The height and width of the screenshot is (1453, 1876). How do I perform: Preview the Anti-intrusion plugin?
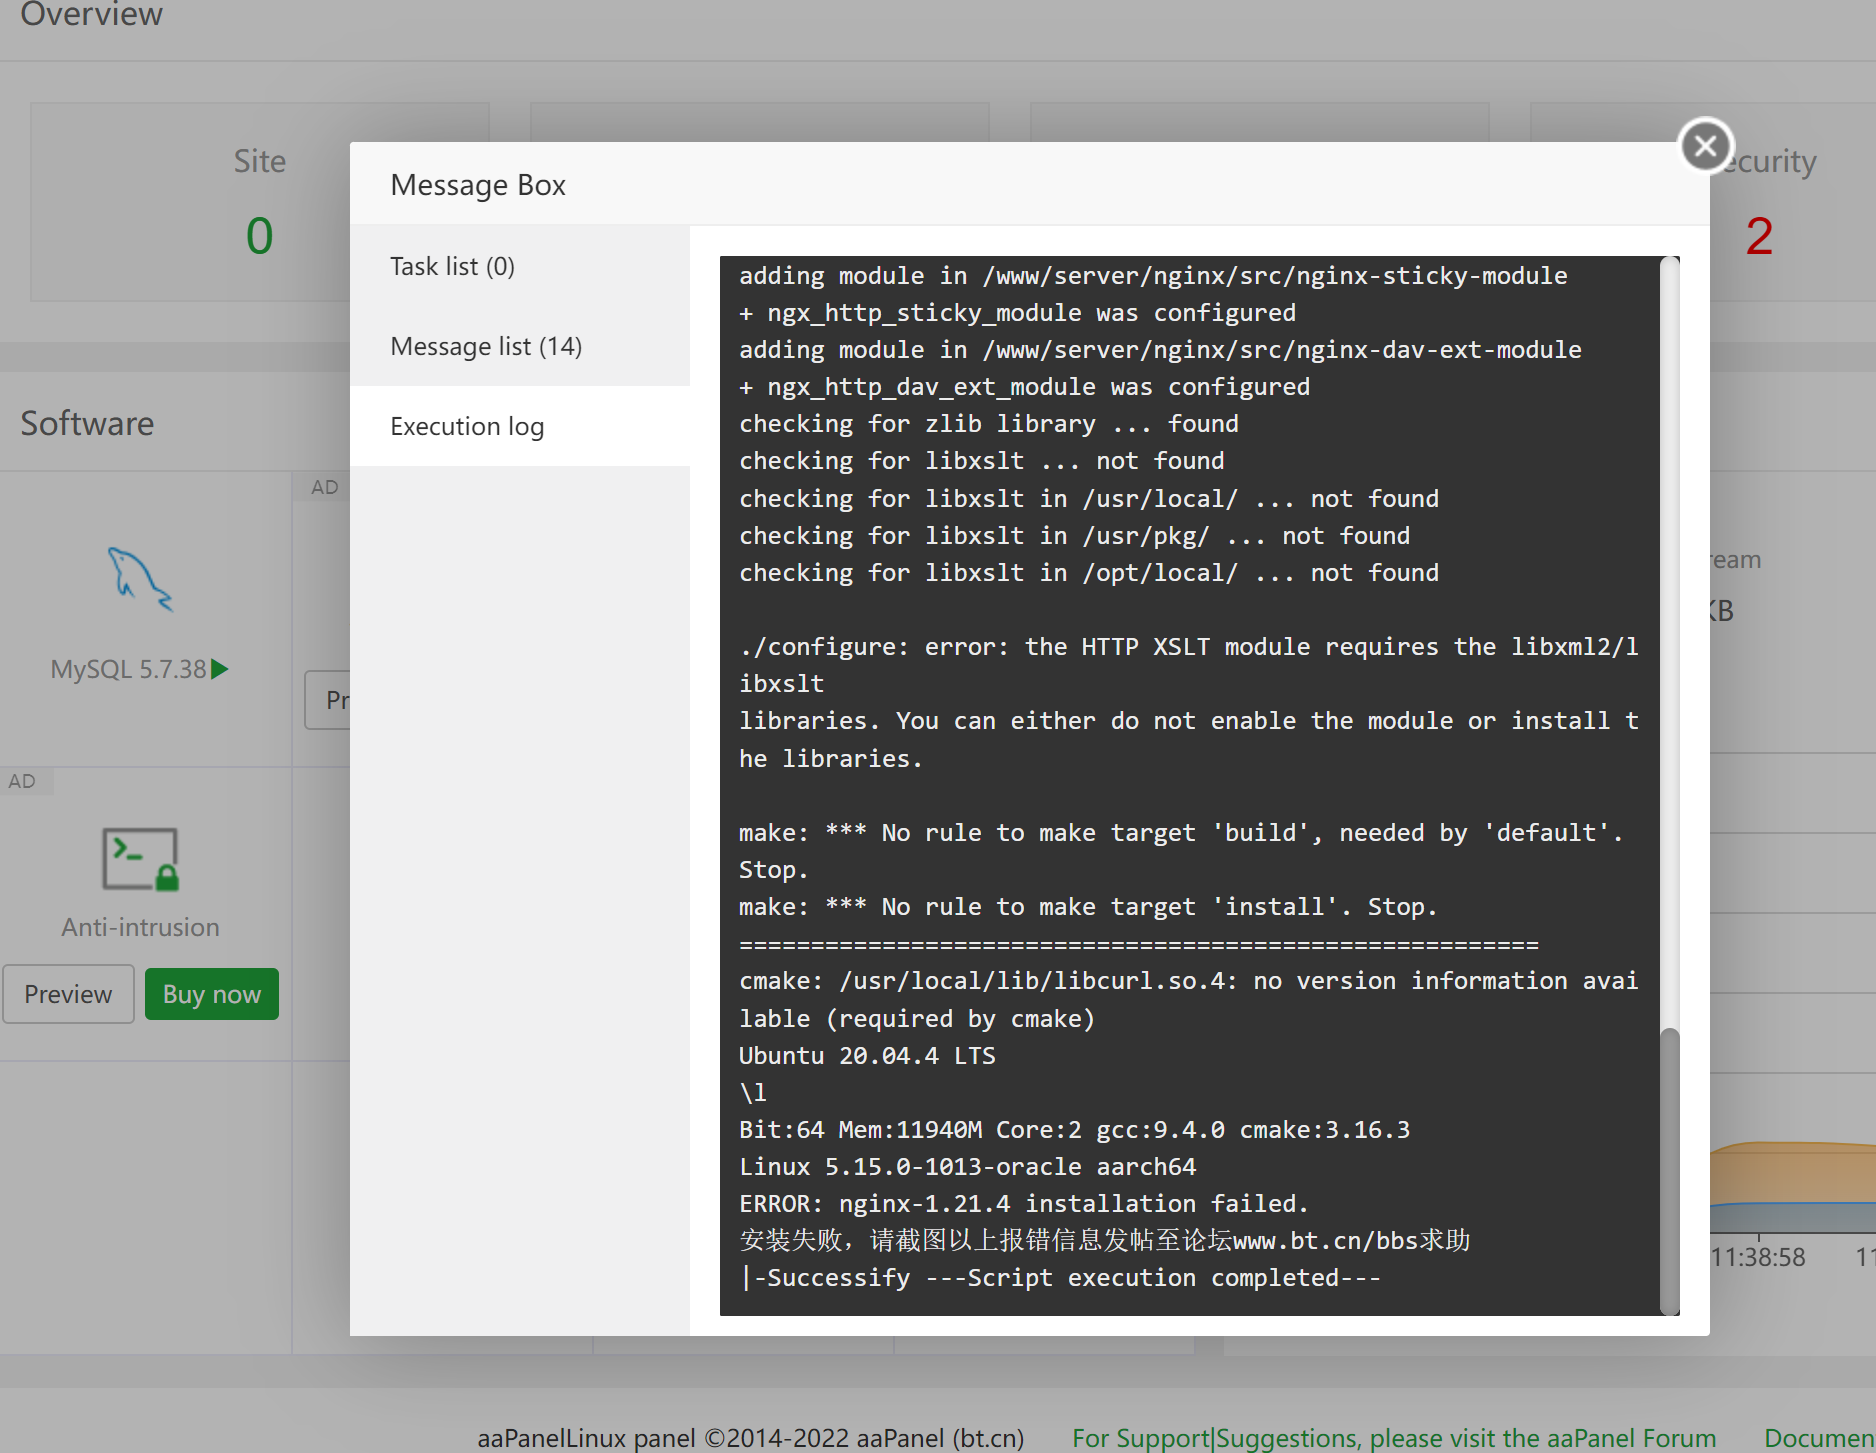(68, 994)
